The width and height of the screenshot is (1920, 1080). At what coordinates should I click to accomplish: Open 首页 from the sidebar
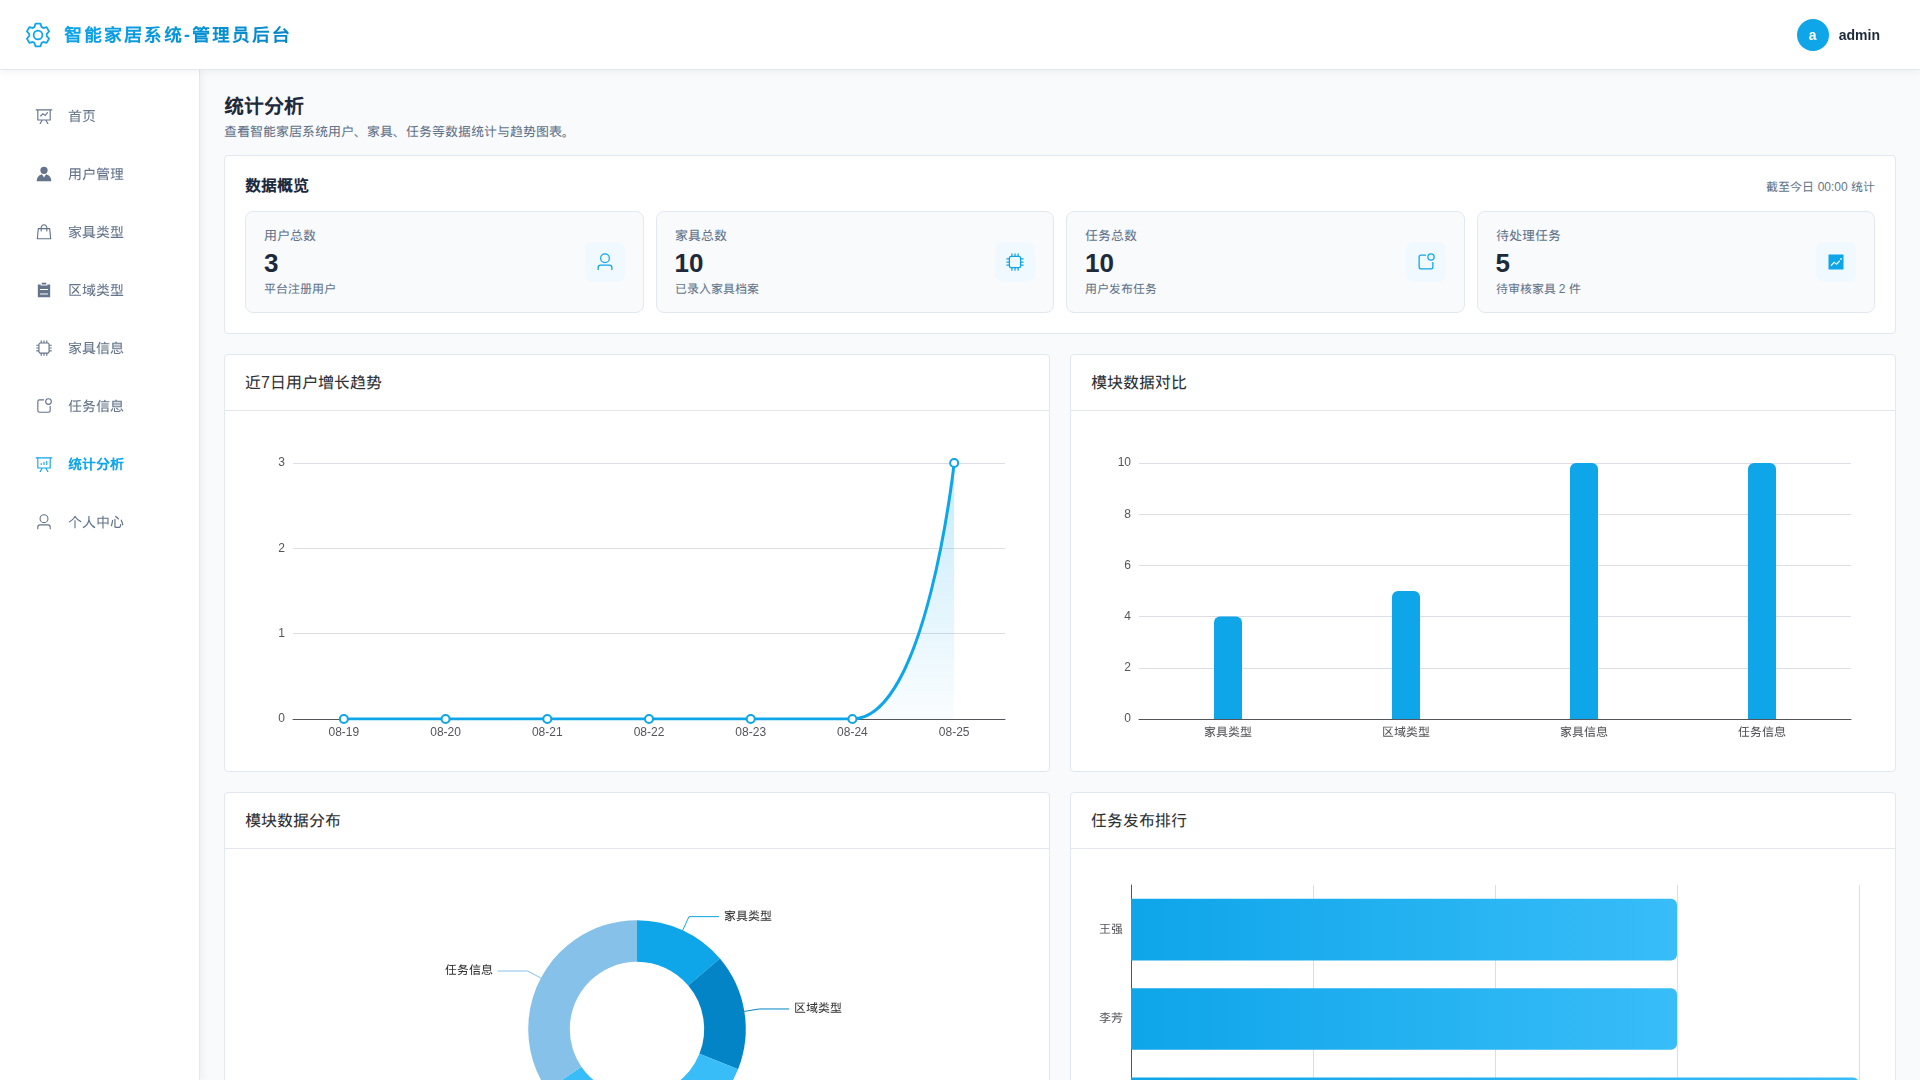point(100,116)
